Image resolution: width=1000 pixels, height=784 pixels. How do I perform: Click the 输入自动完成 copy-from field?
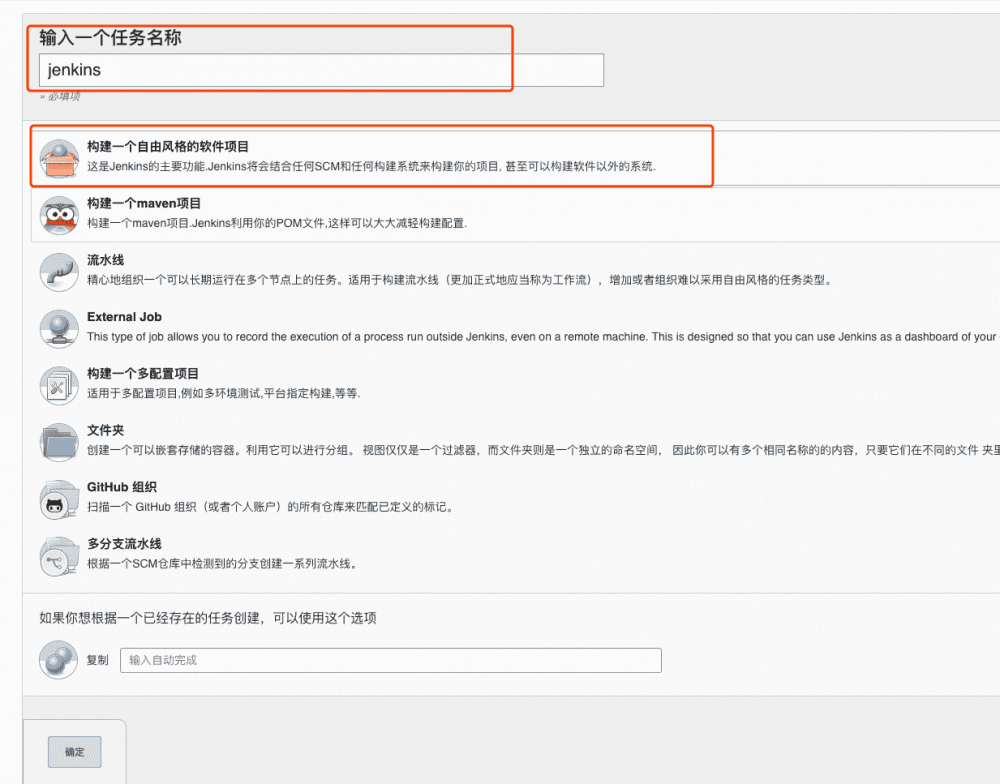(390, 660)
